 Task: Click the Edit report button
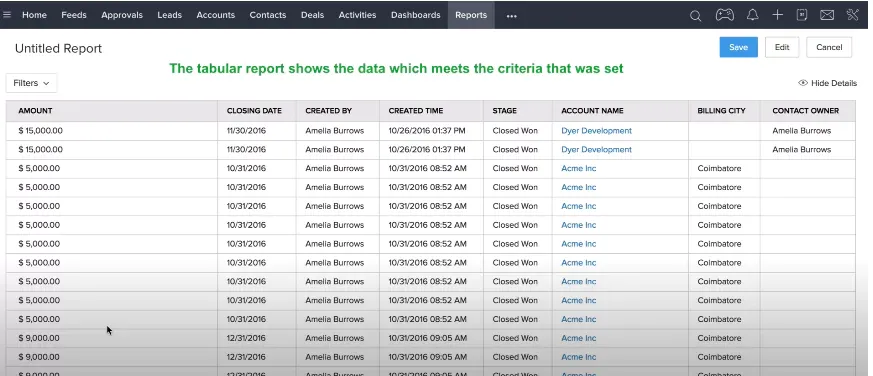pyautogui.click(x=782, y=47)
